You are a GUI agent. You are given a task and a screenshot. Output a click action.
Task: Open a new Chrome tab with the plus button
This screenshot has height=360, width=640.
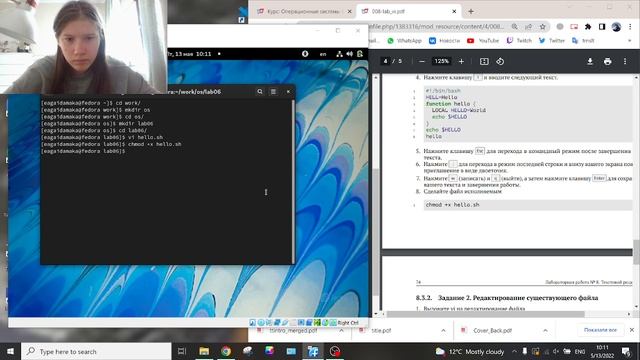pos(471,11)
